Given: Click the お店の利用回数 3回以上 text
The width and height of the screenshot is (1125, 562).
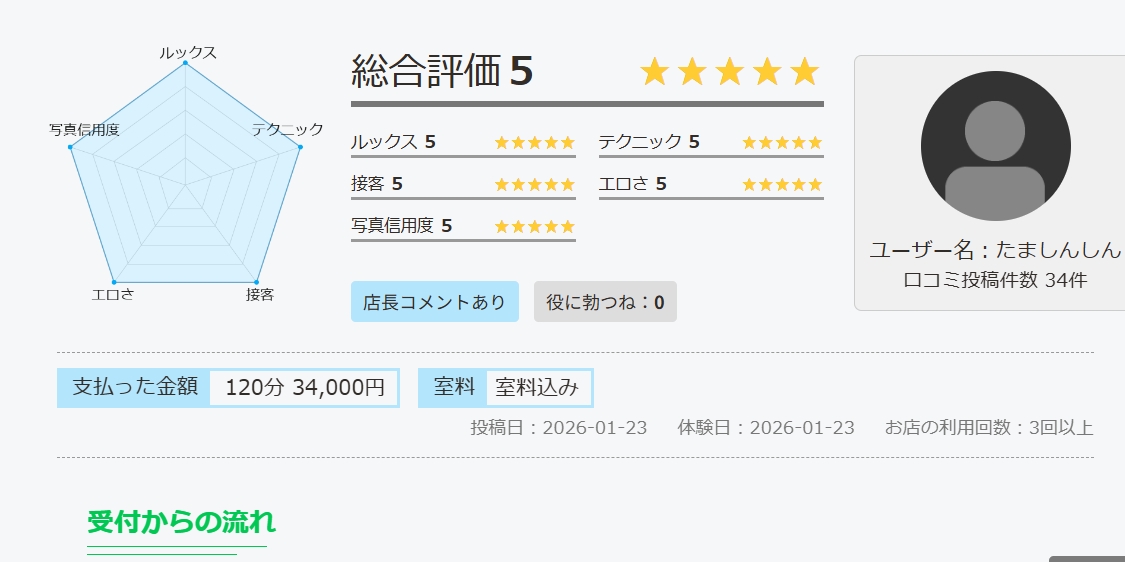Looking at the screenshot, I should pyautogui.click(x=988, y=428).
